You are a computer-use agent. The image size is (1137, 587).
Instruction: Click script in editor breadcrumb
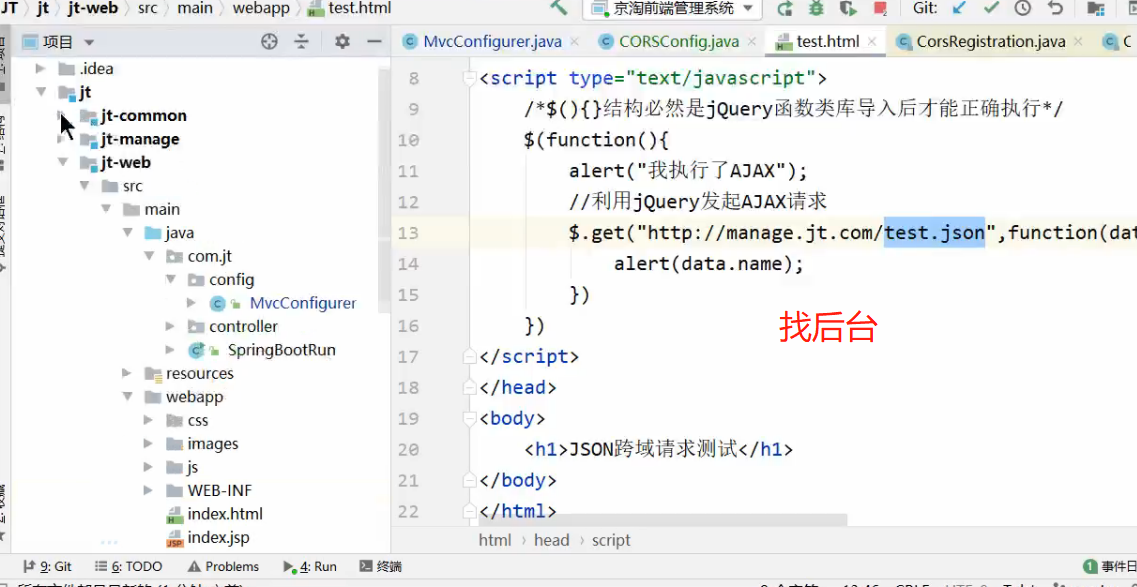click(x=611, y=540)
